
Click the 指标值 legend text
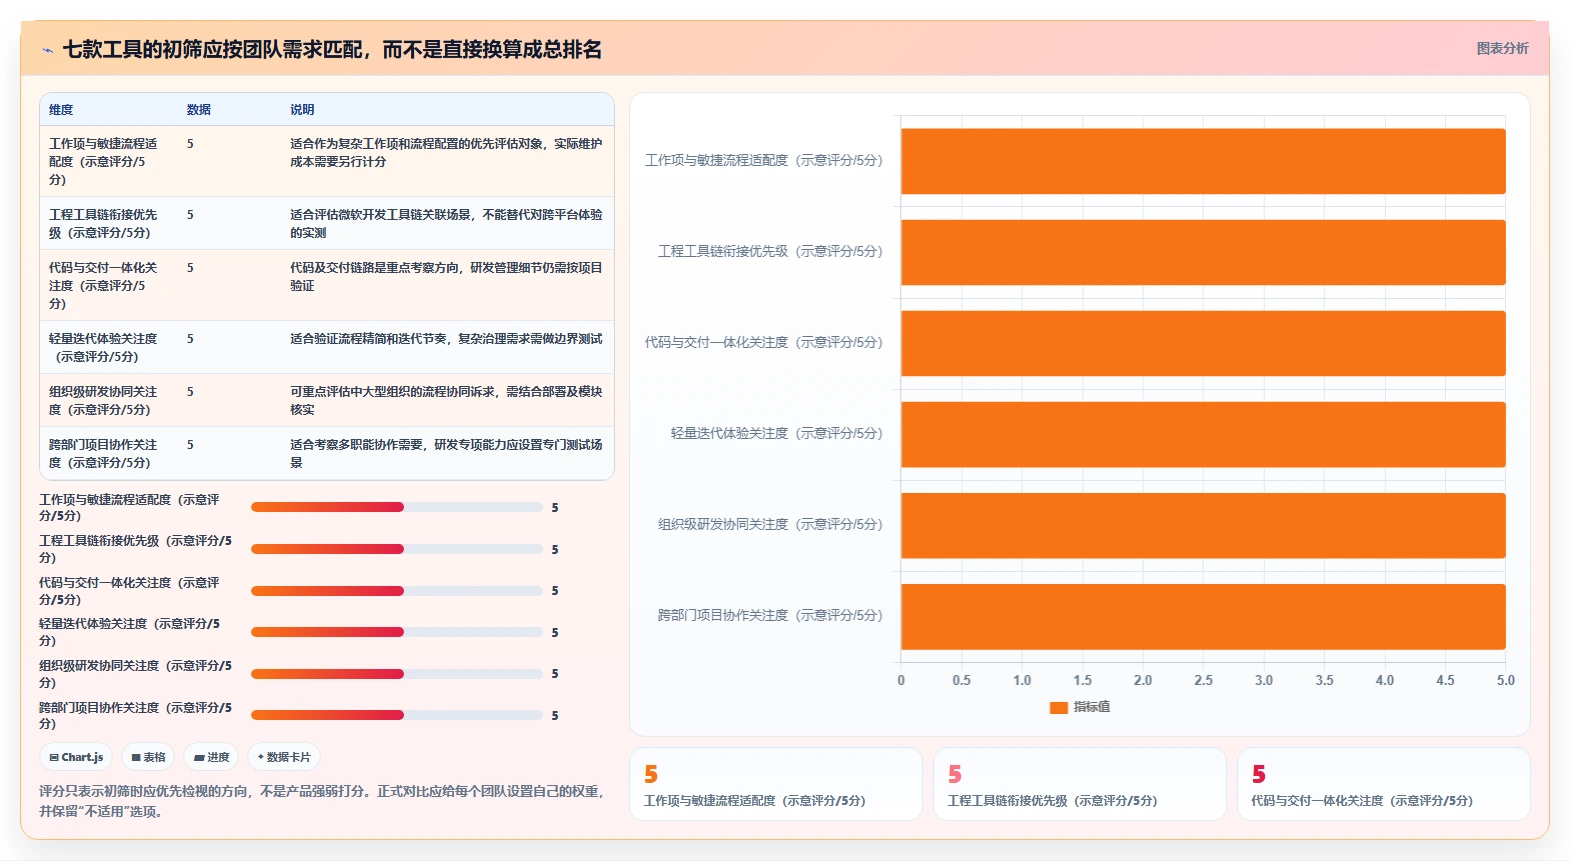click(x=1092, y=707)
